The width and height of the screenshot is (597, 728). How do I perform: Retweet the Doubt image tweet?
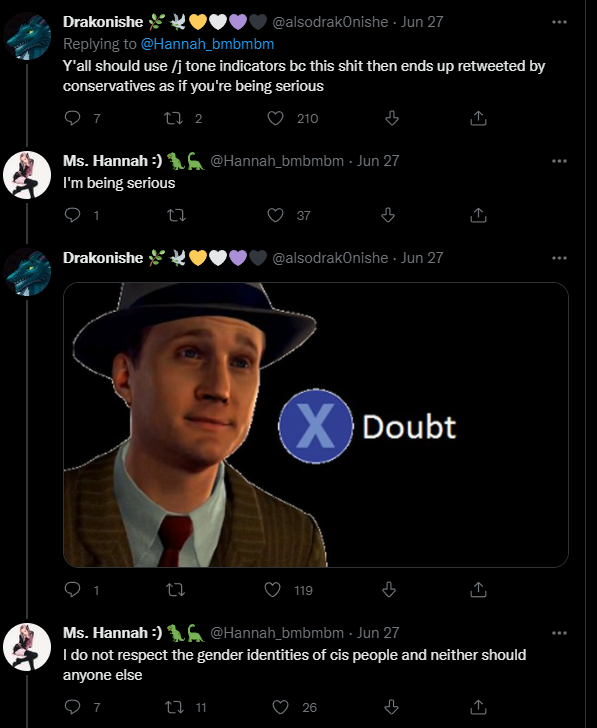click(175, 590)
